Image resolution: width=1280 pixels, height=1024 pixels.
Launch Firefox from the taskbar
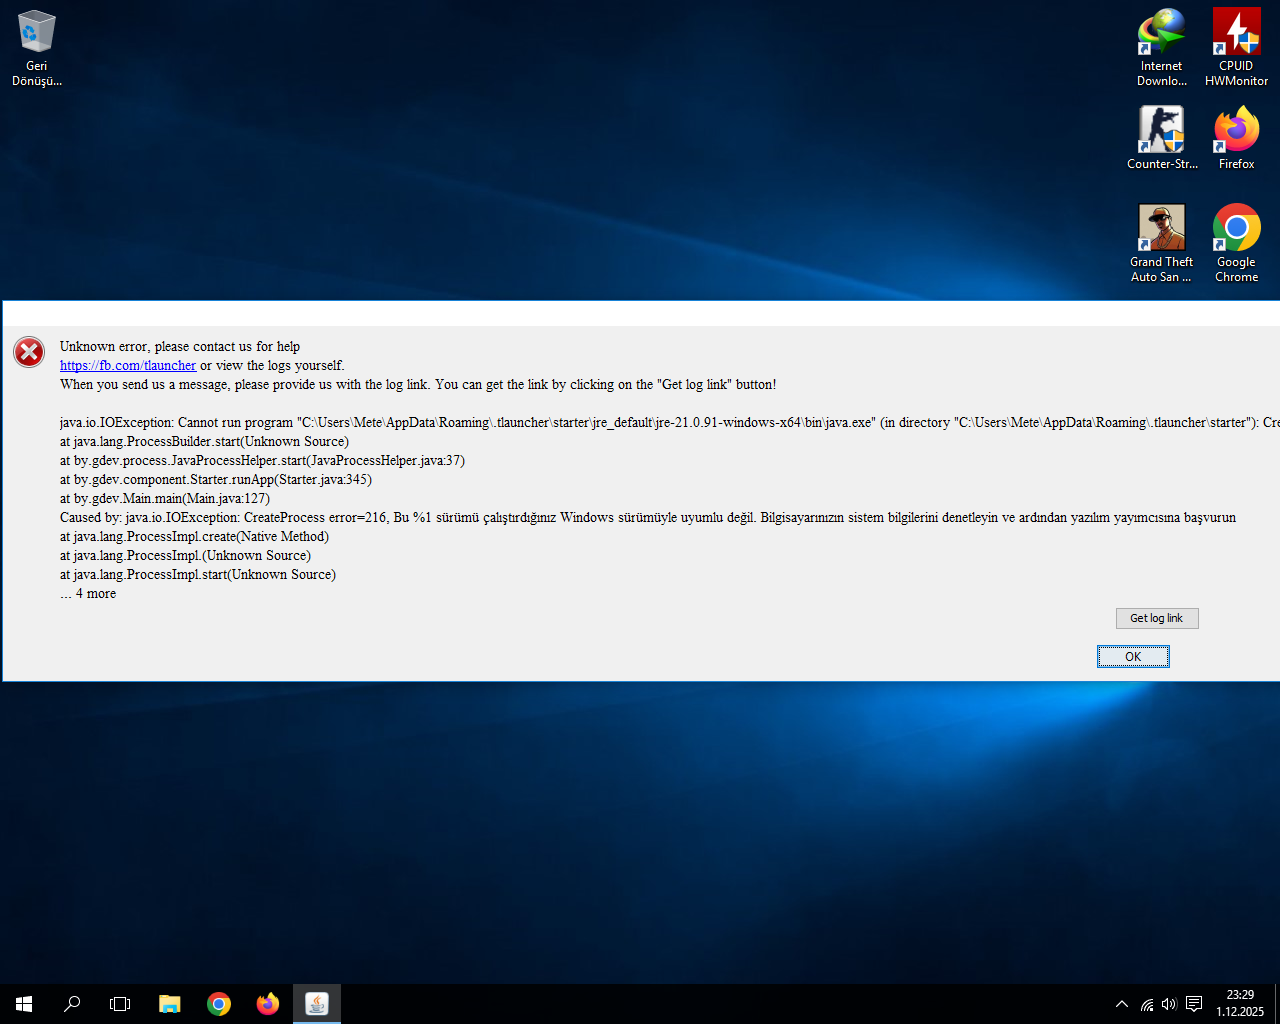pos(268,1004)
